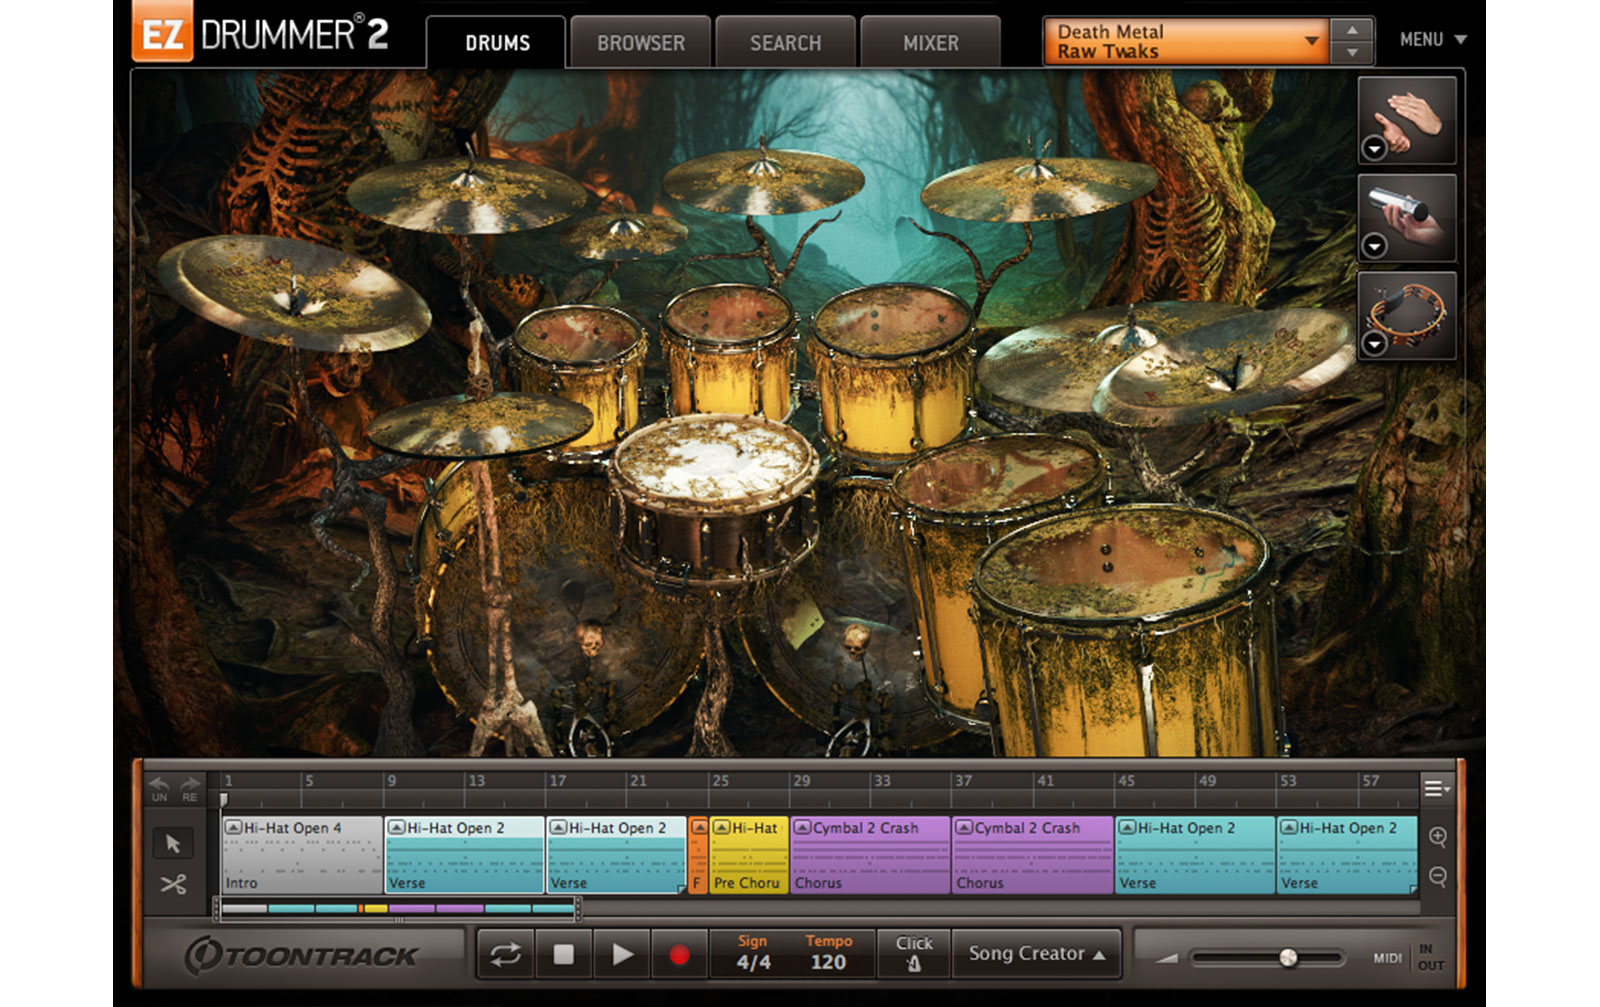Image resolution: width=1600 pixels, height=1007 pixels.
Task: Toggle loop playback
Action: [x=505, y=955]
